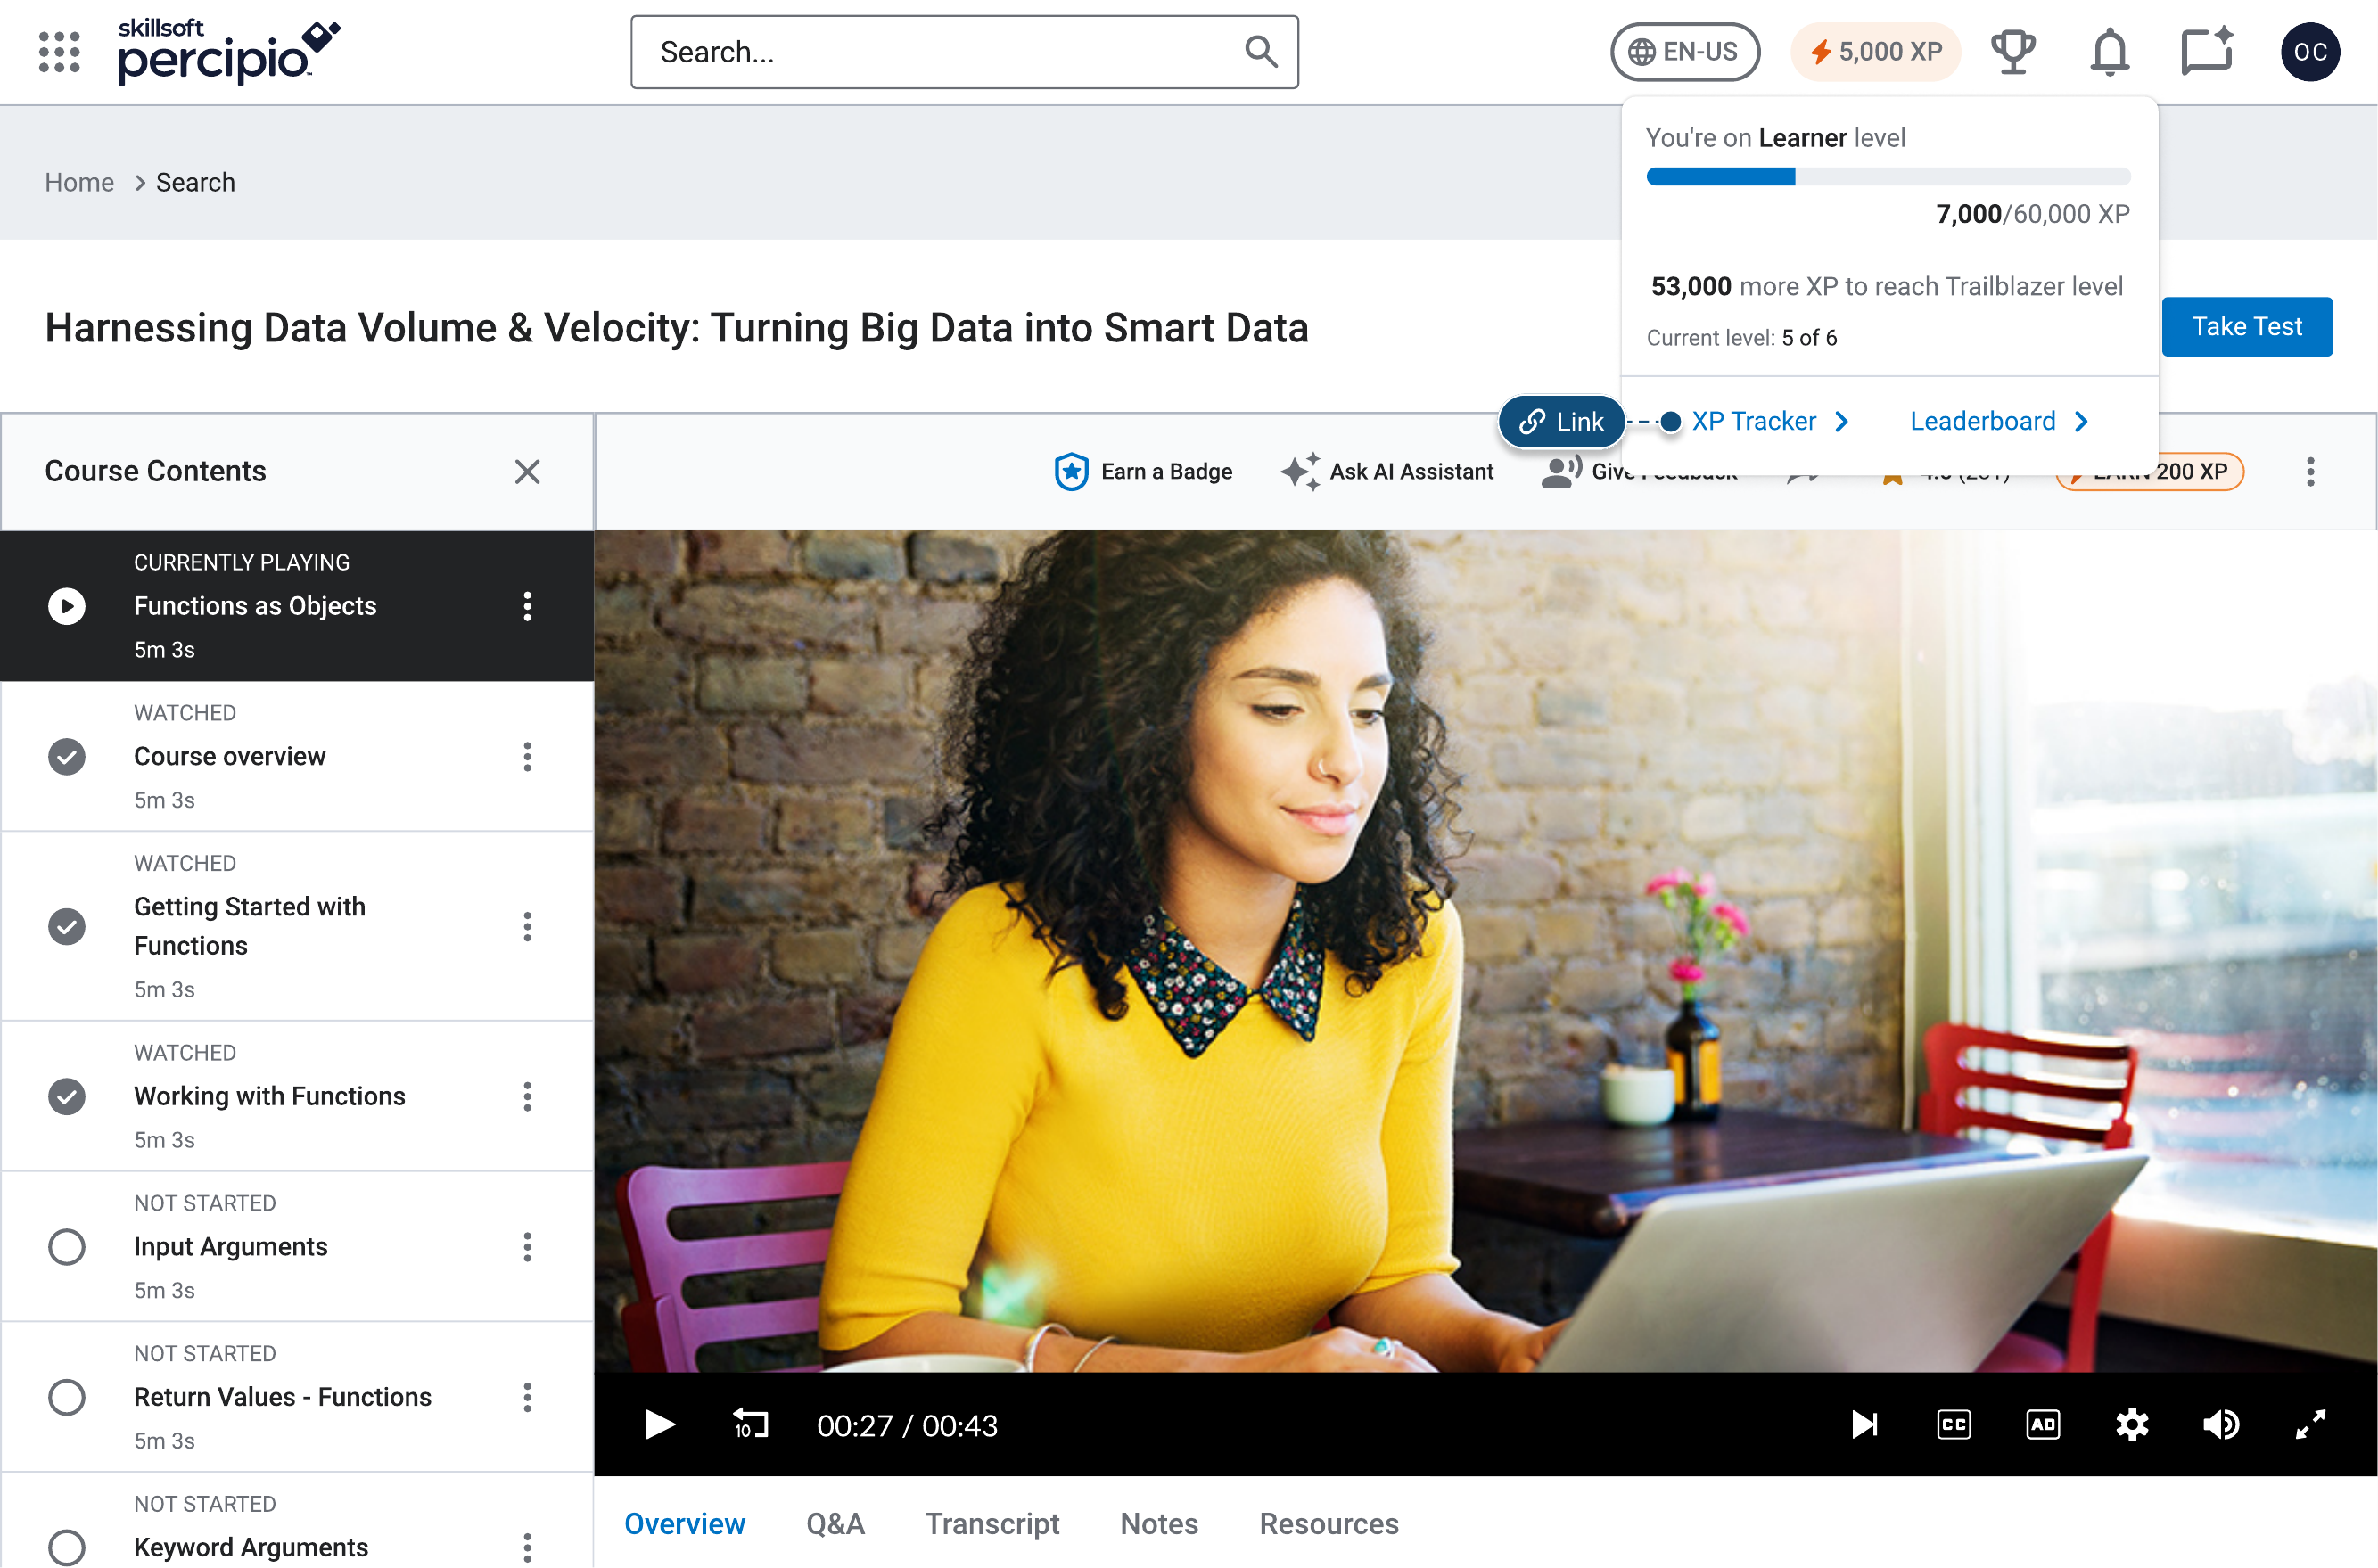Open the video toolbar more-options menu

pos(2309,471)
